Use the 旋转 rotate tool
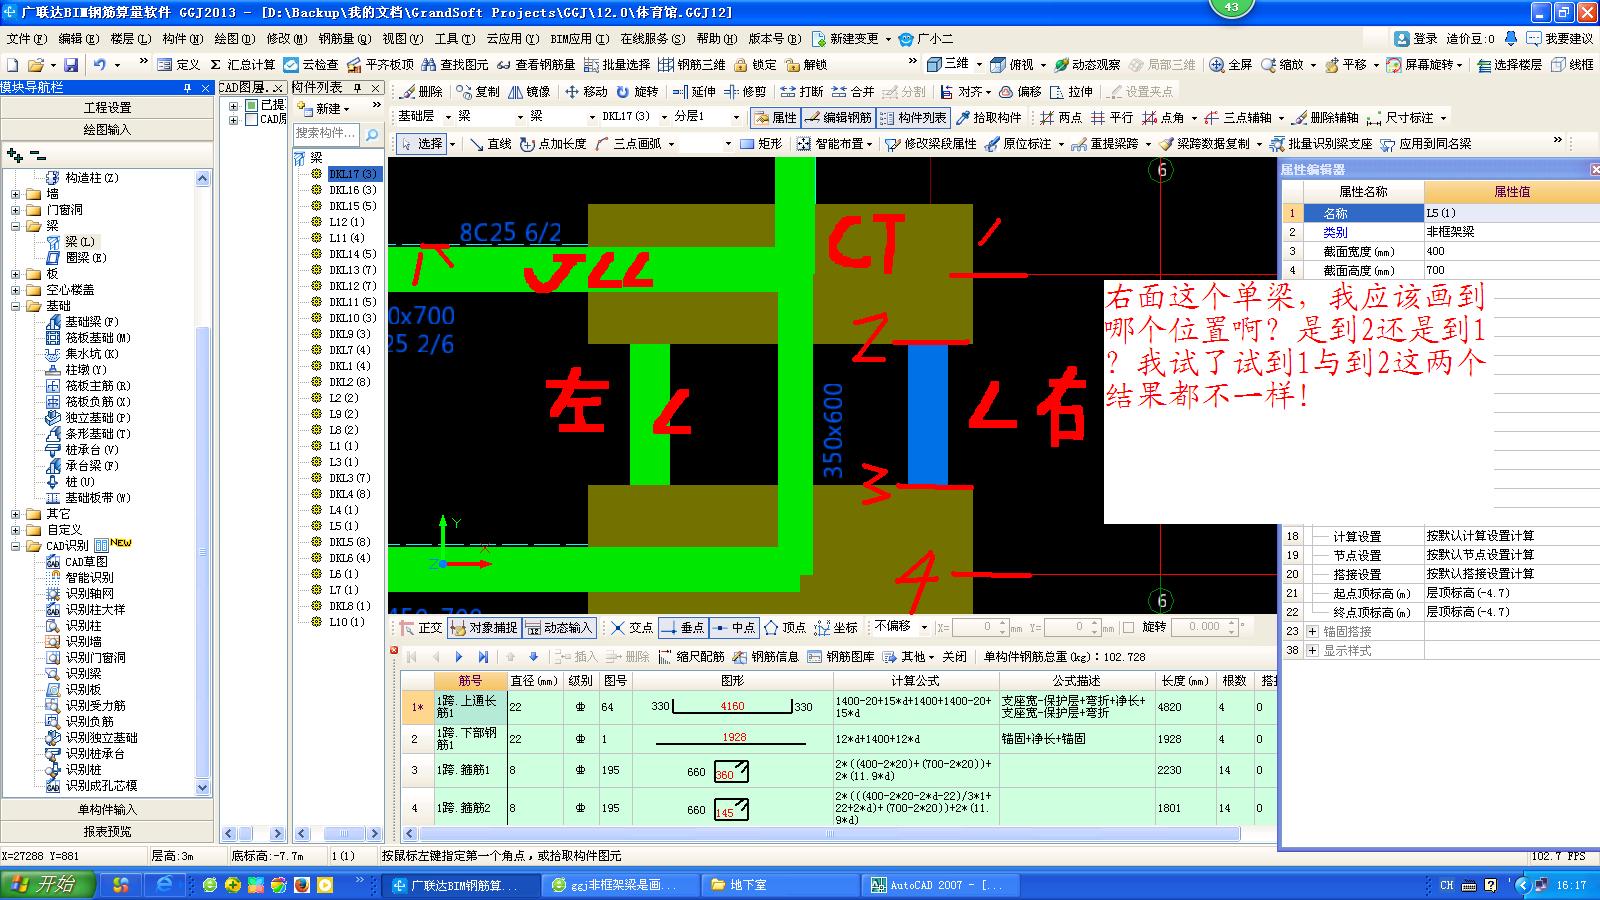 pos(637,91)
